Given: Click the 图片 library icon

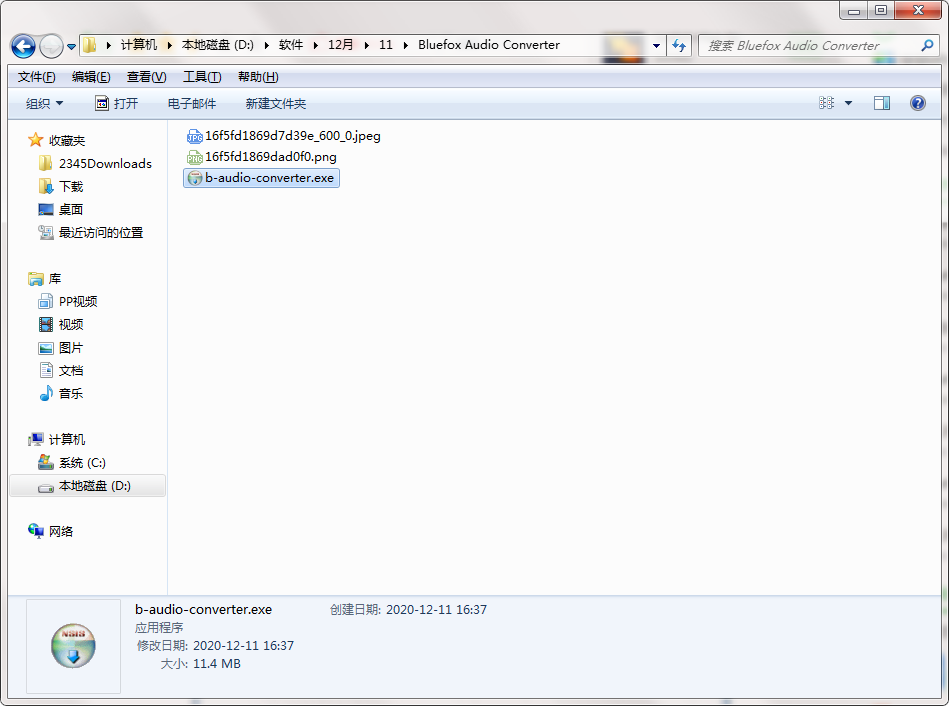Looking at the screenshot, I should point(46,348).
